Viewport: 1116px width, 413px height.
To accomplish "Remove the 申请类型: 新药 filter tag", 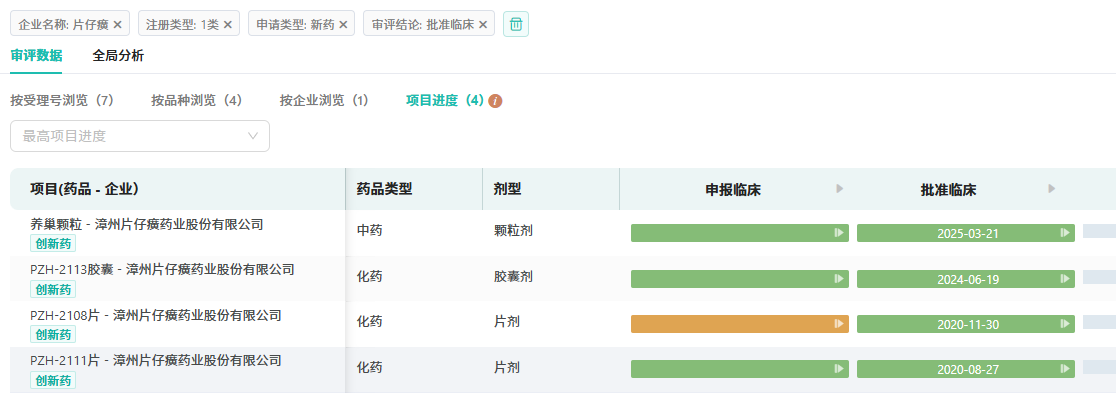I will [x=343, y=24].
